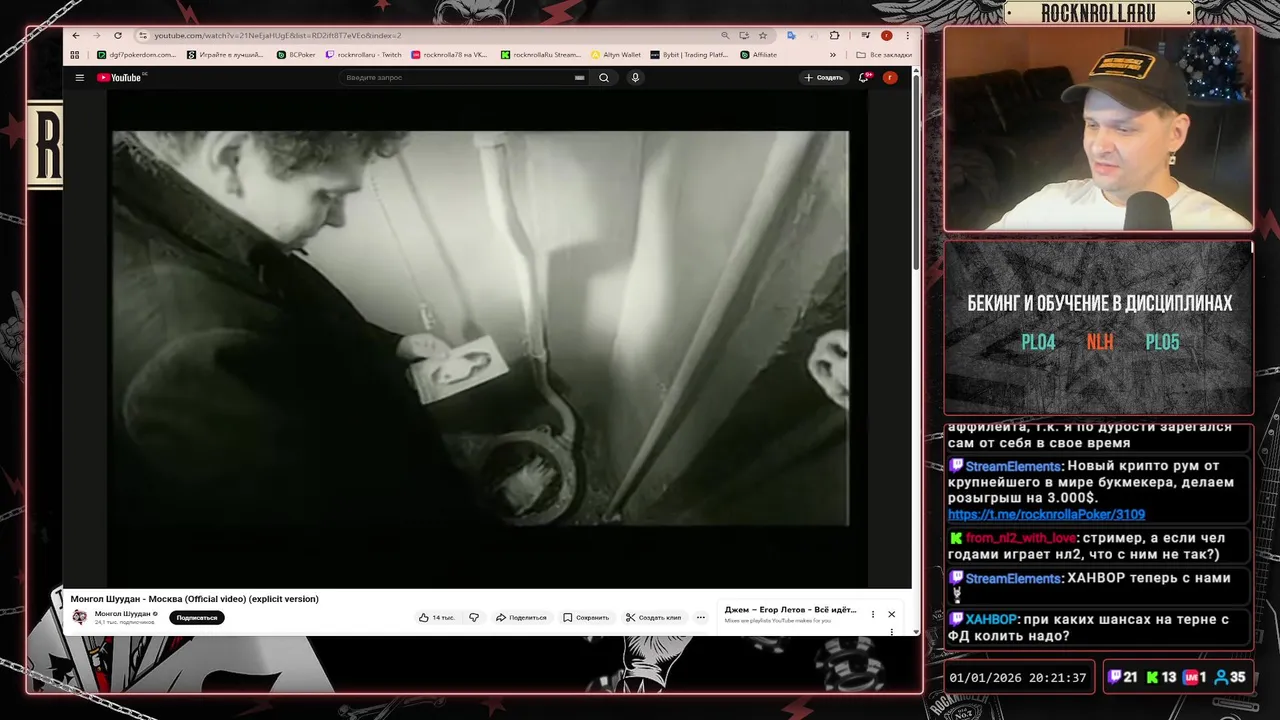Click StreamElements name in crypto room message
This screenshot has height=720, width=1280.
[1013, 466]
